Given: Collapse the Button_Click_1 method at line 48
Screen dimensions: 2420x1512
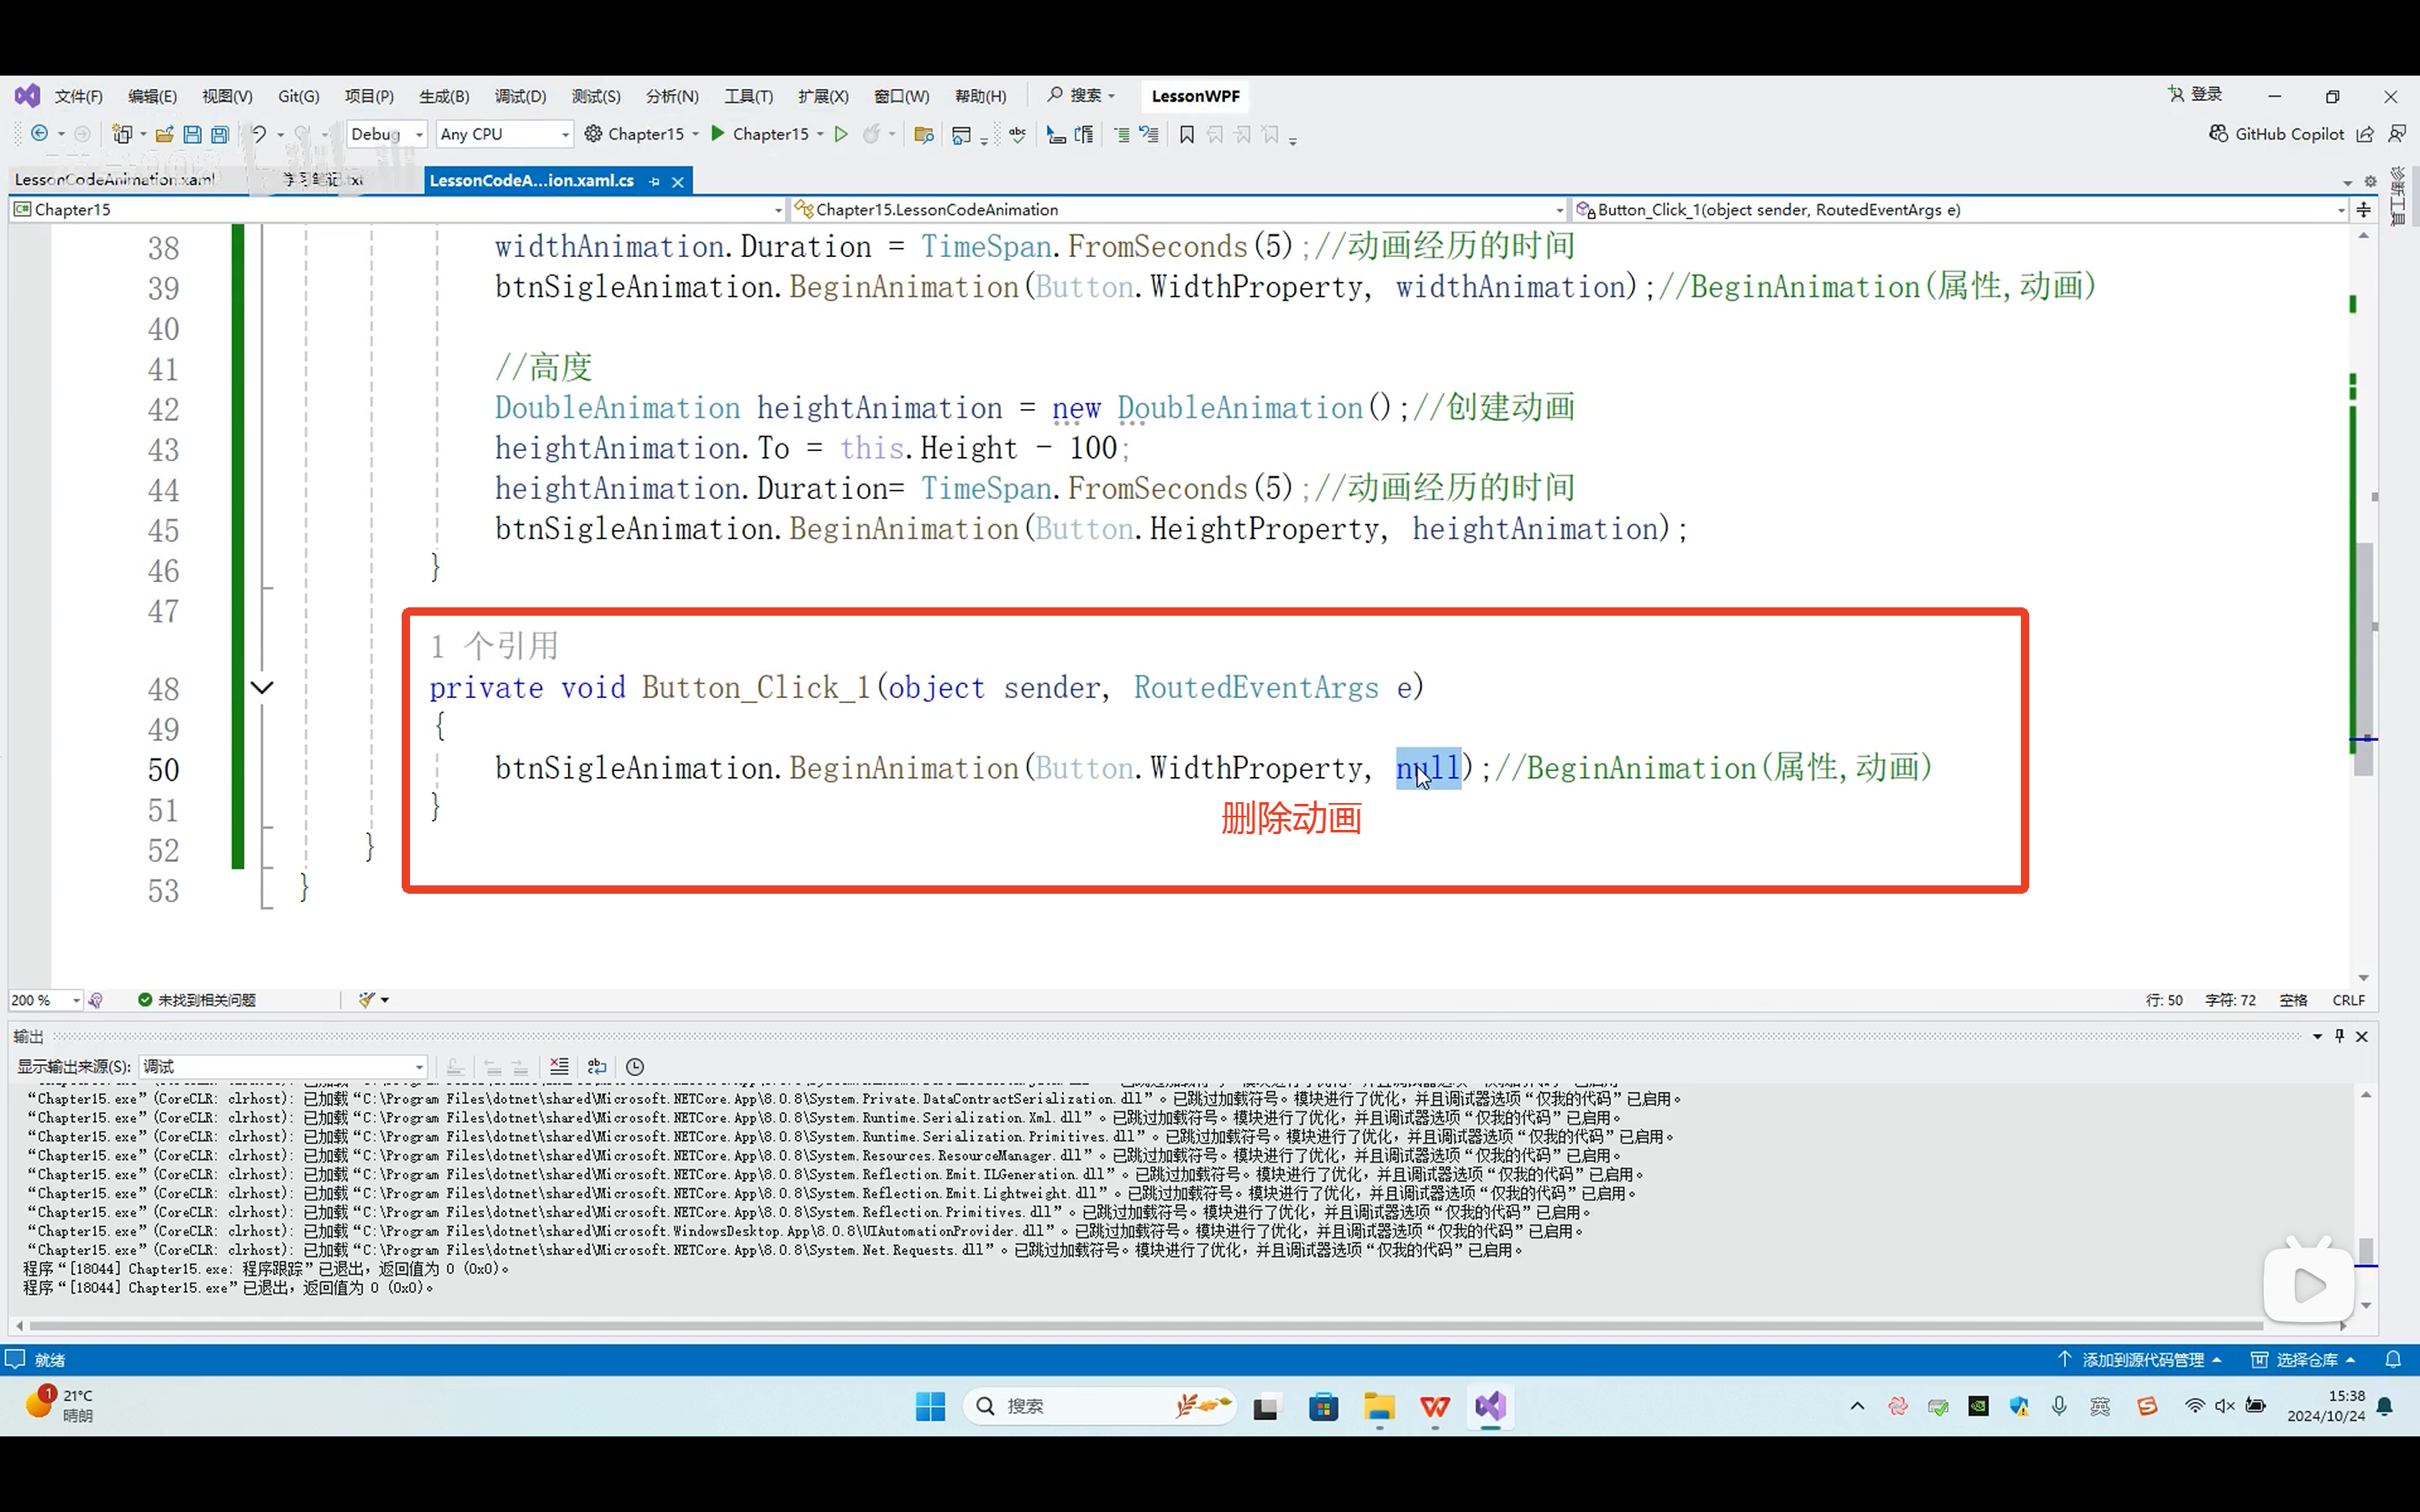Looking at the screenshot, I should [262, 688].
